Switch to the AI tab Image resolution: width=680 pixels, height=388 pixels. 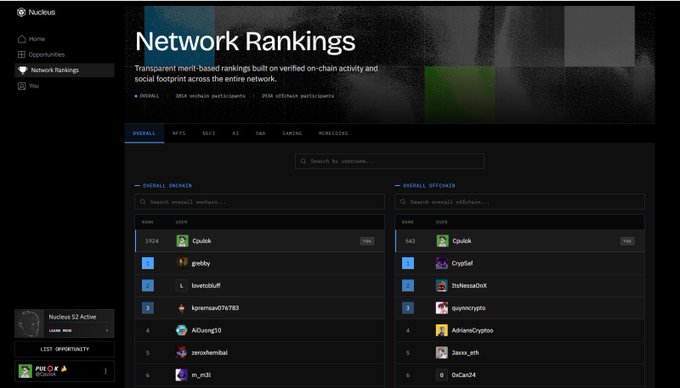tap(235, 134)
